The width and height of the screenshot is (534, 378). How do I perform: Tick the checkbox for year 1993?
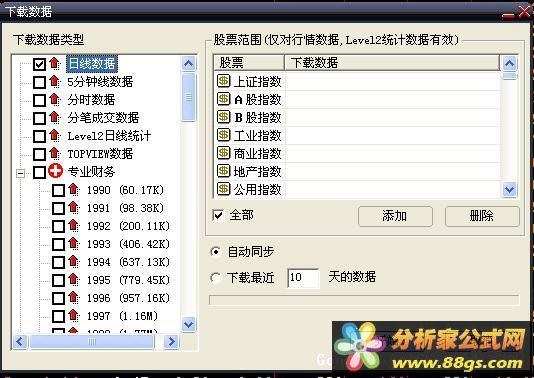click(59, 245)
